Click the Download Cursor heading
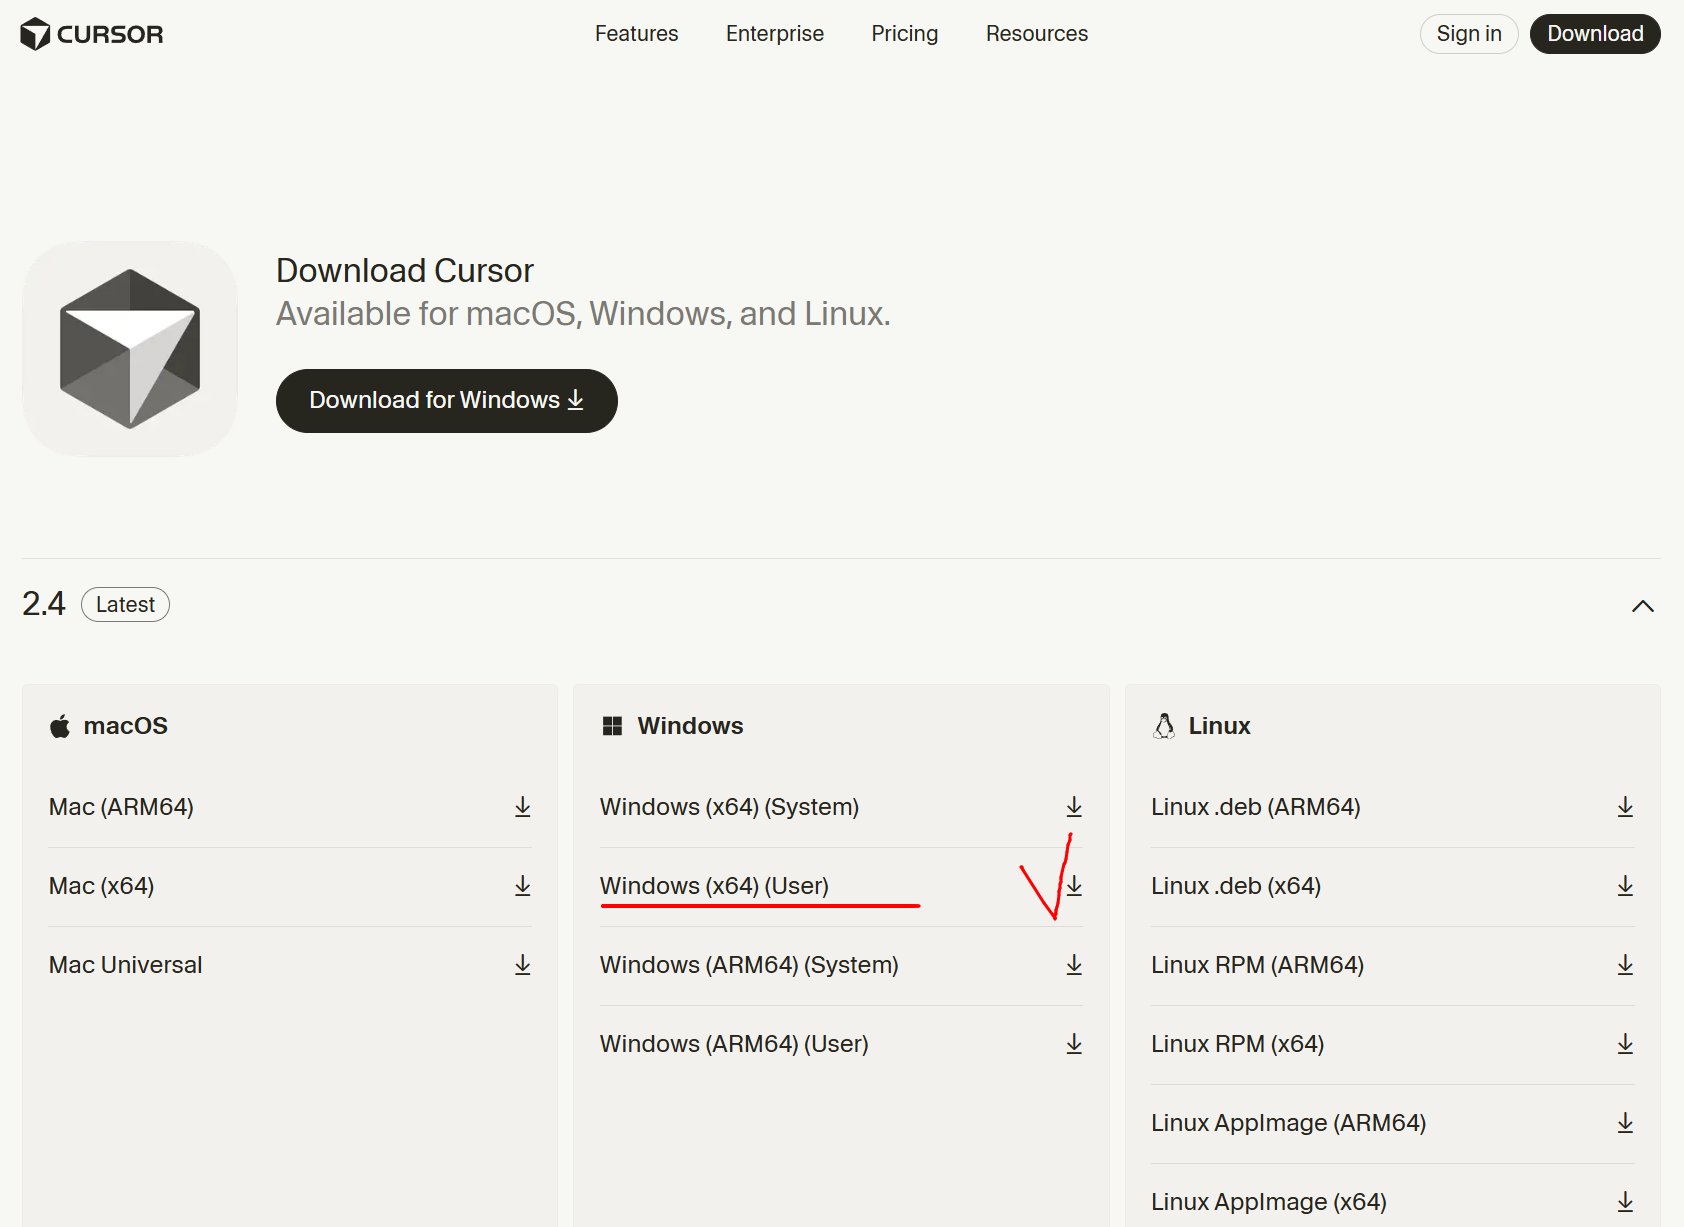This screenshot has height=1227, width=1684. 405,271
